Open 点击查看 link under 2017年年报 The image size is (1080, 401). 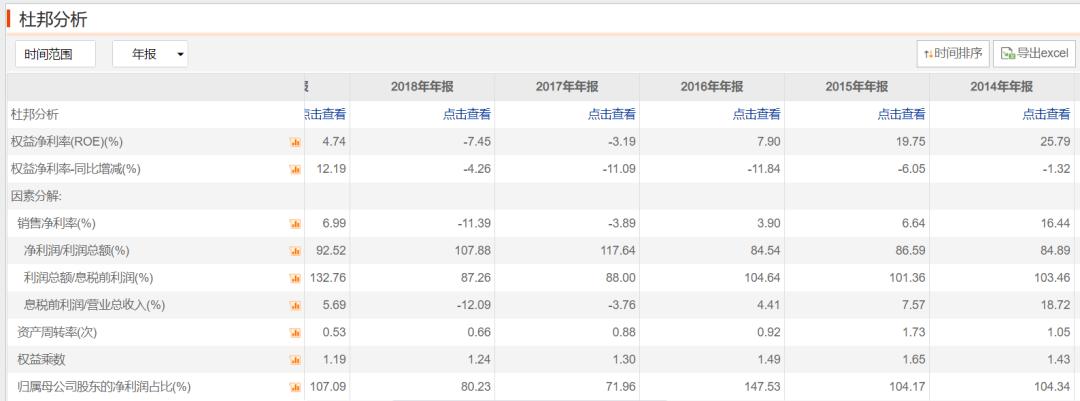(x=612, y=114)
